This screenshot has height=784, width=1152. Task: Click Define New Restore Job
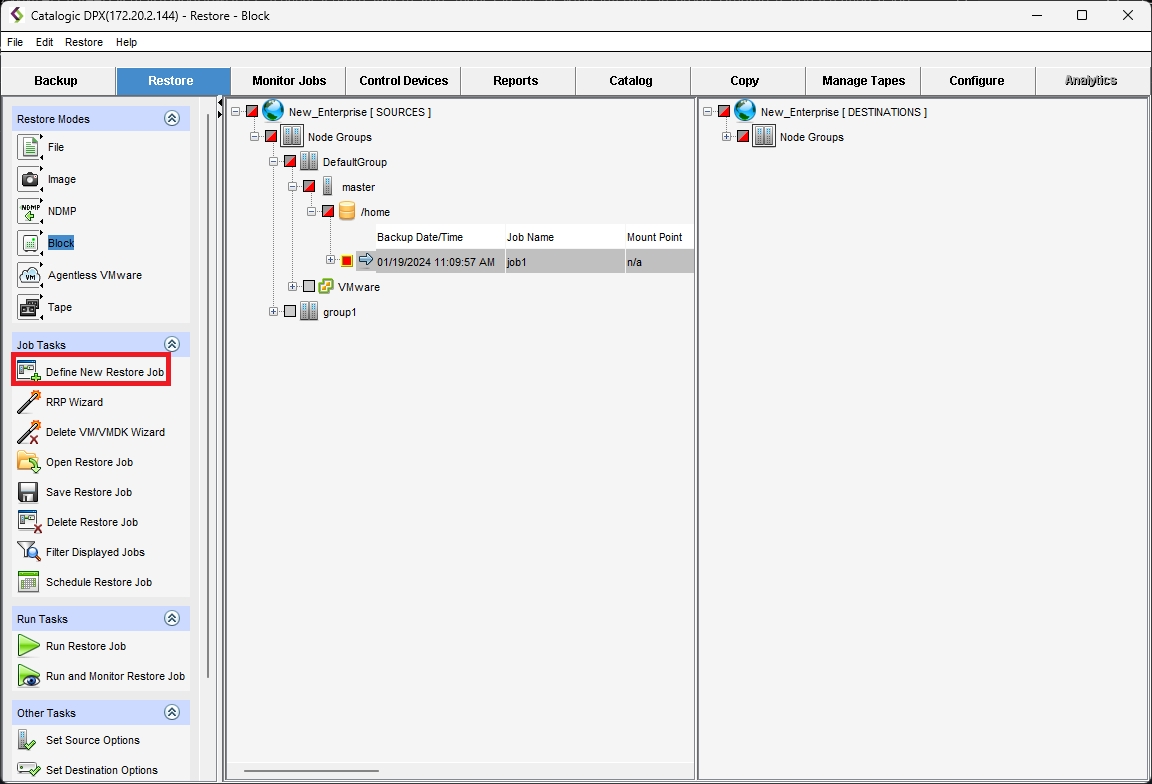[104, 372]
